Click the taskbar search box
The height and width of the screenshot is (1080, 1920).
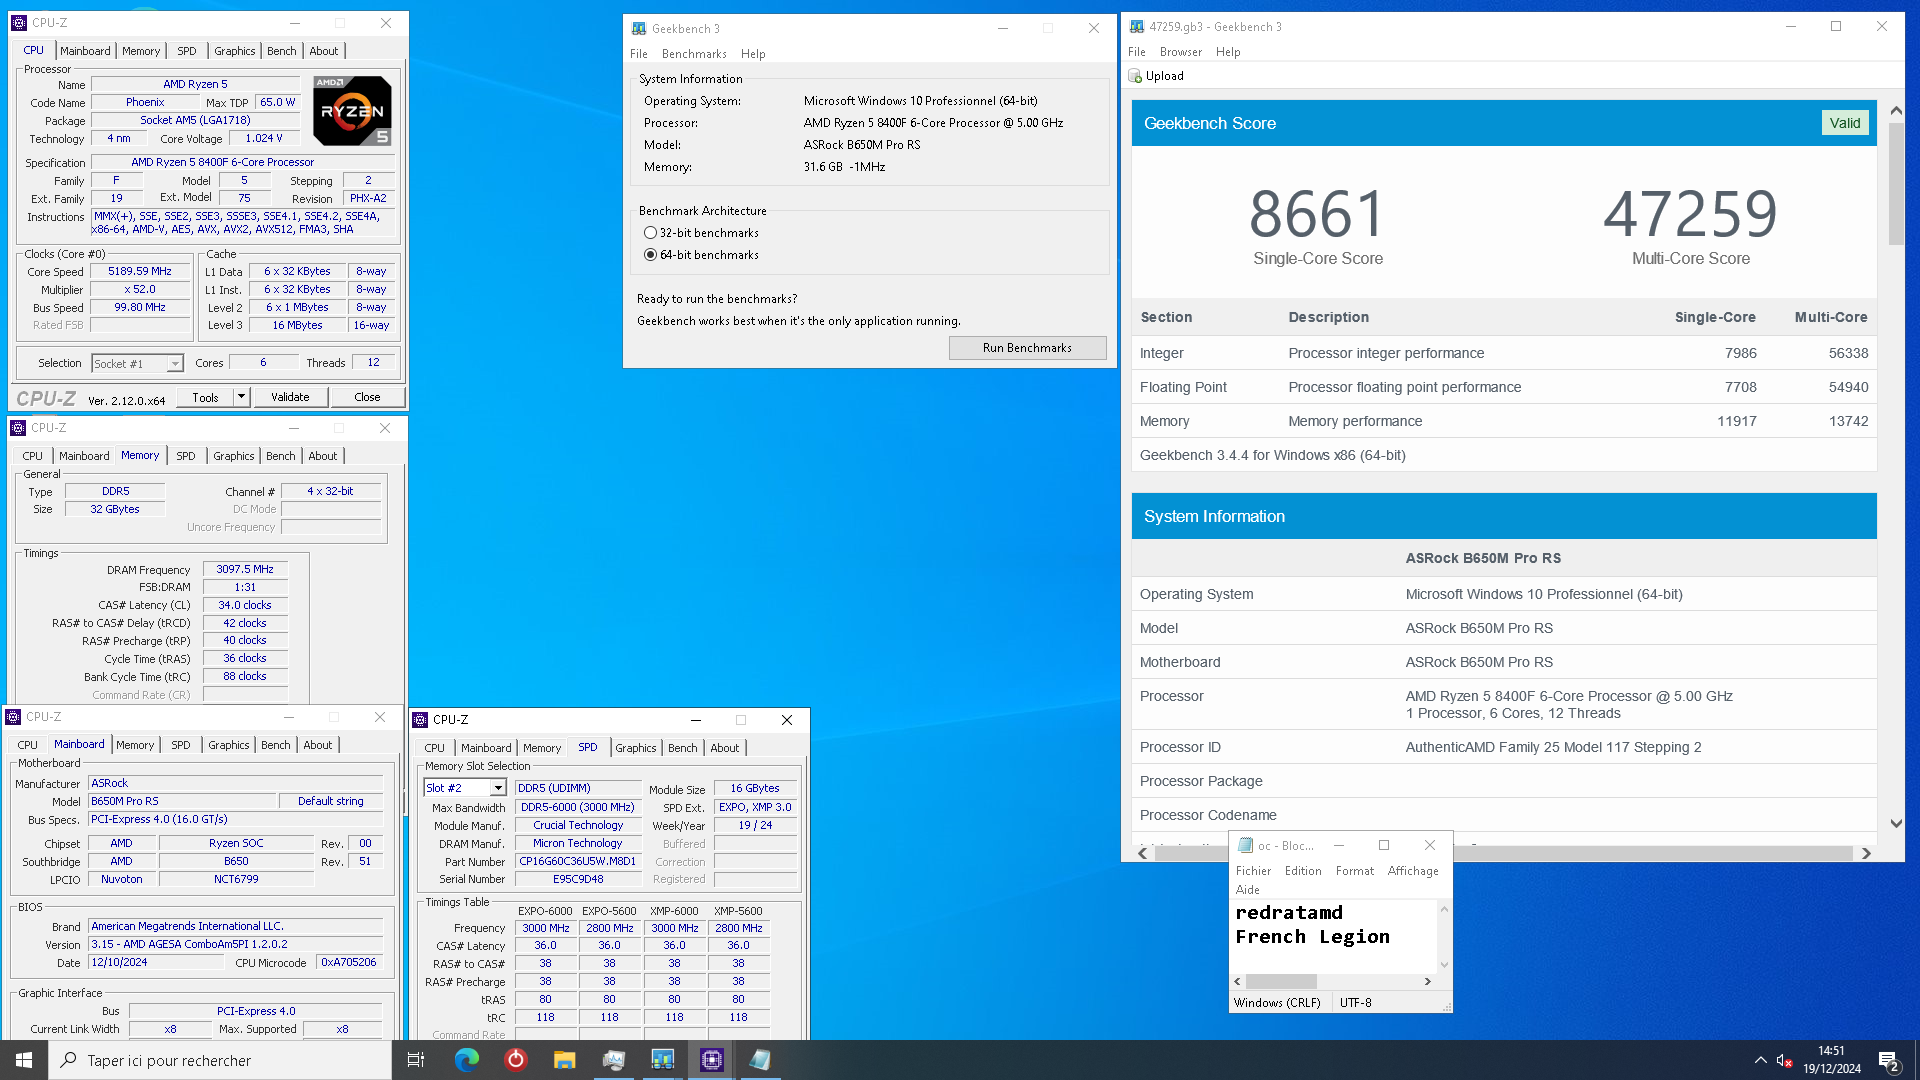tap(220, 1060)
